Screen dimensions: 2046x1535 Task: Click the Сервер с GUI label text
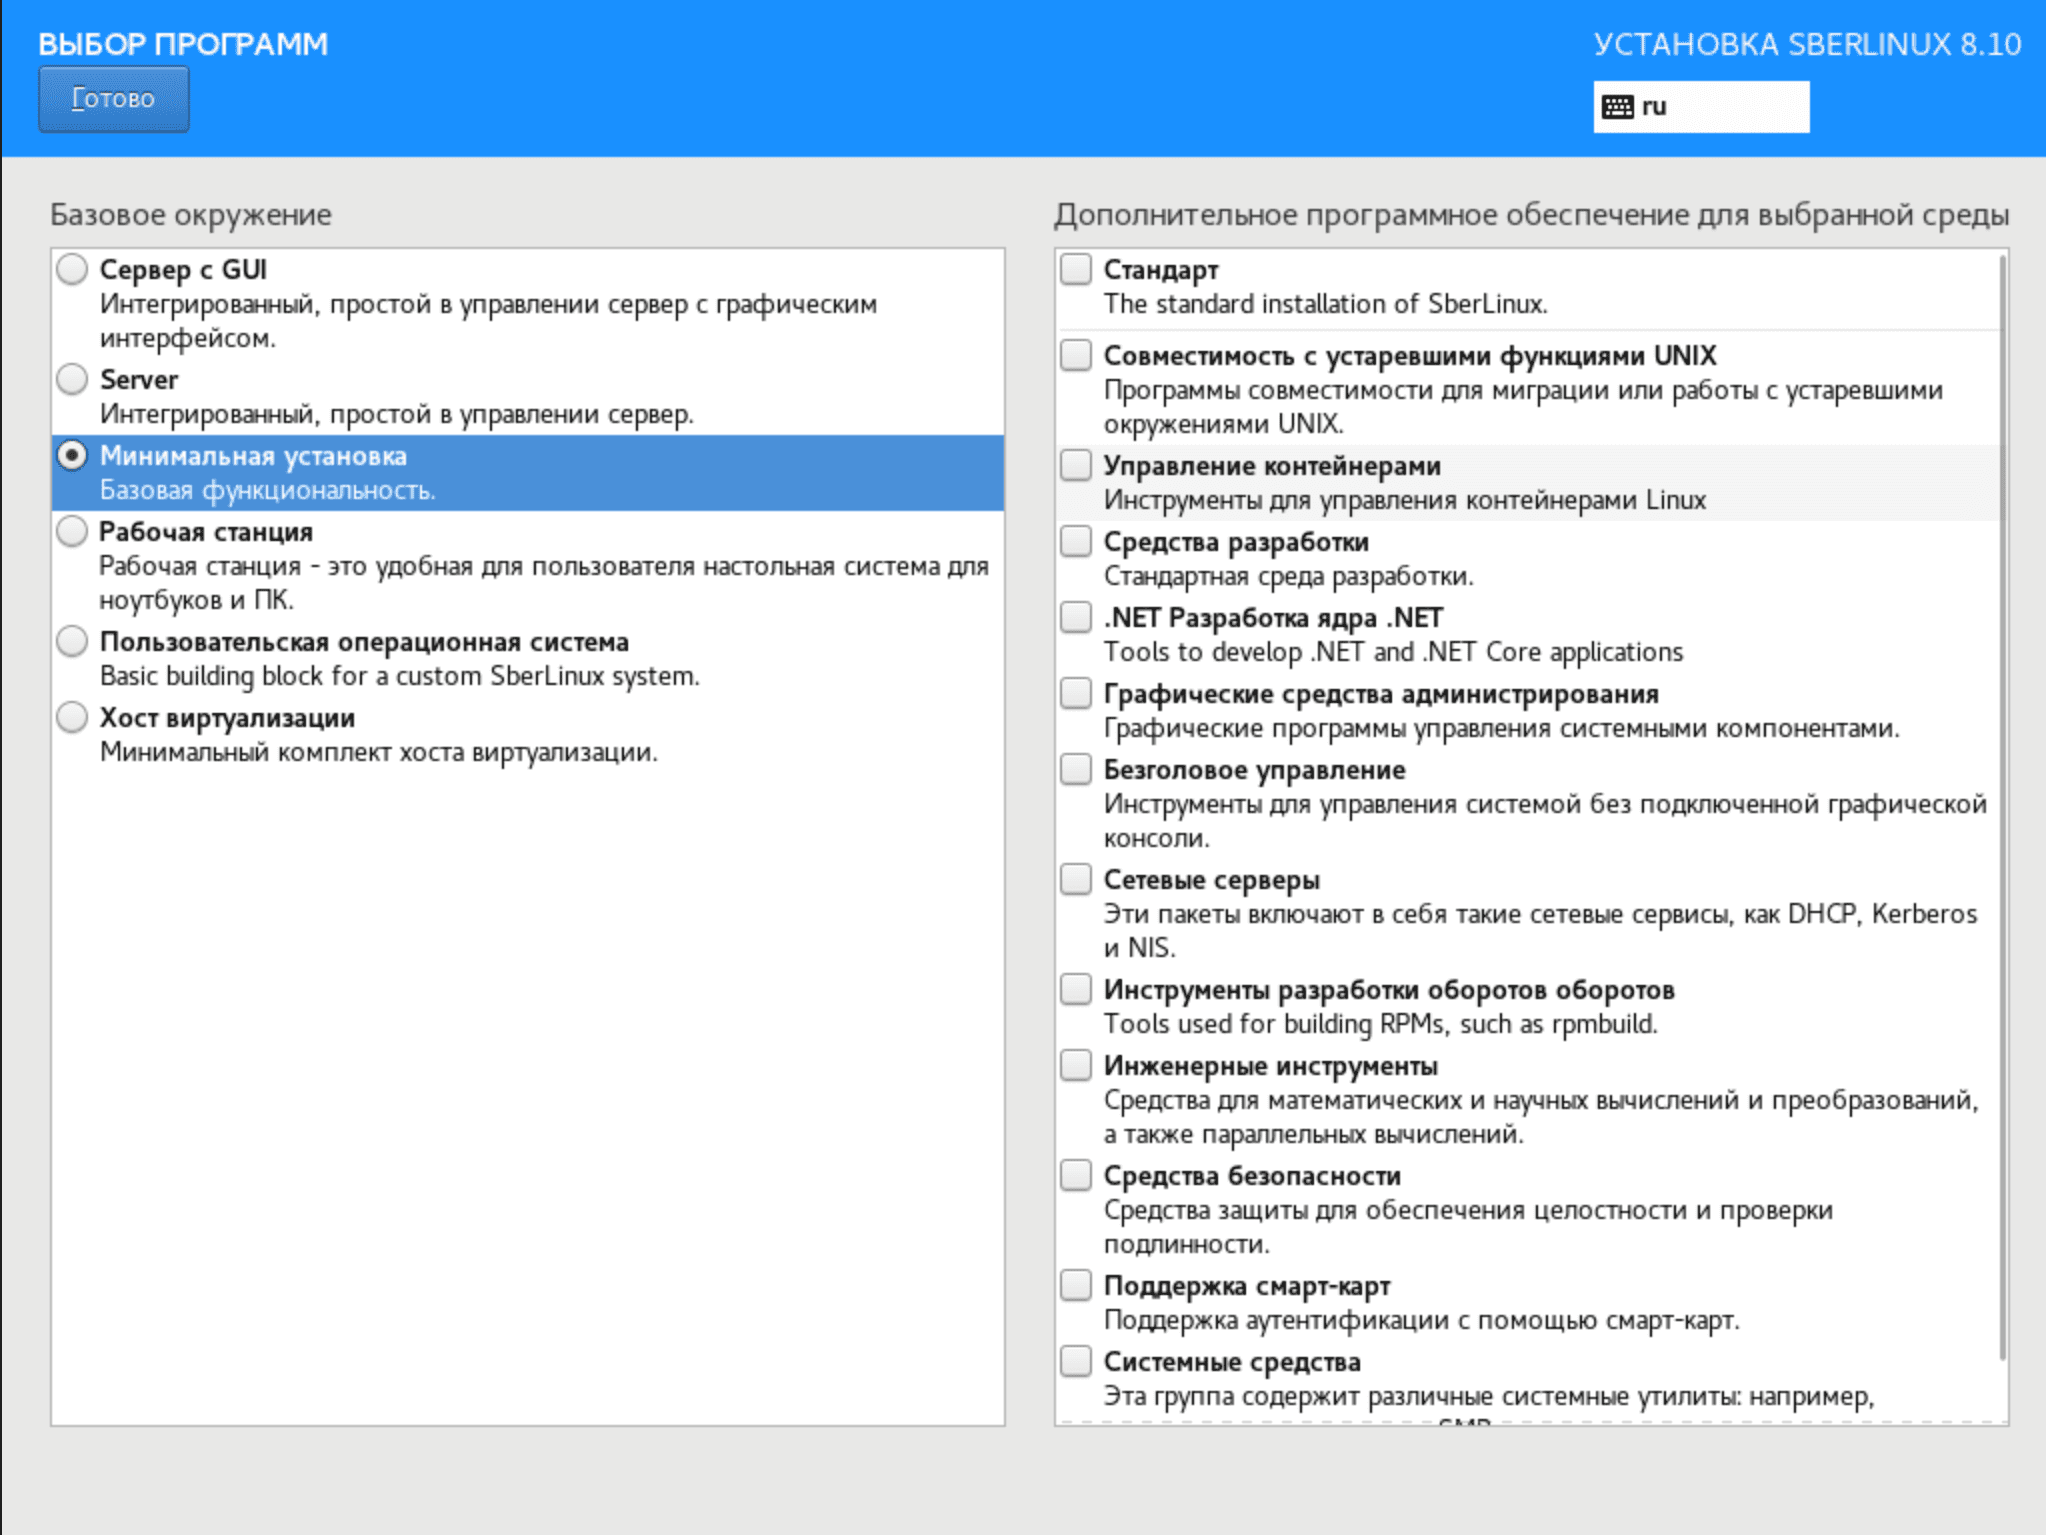pyautogui.click(x=183, y=270)
